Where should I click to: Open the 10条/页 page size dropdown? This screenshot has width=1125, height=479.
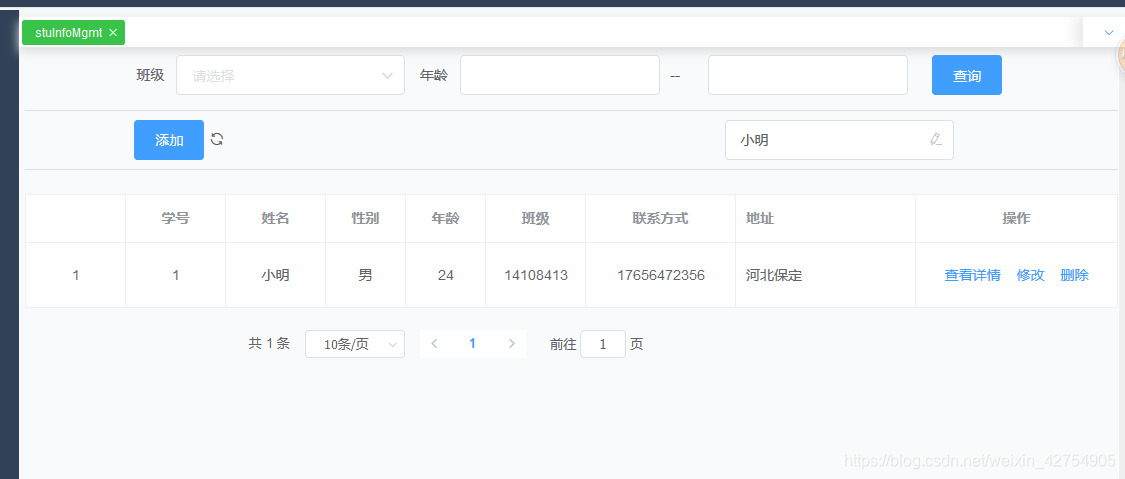coord(355,344)
